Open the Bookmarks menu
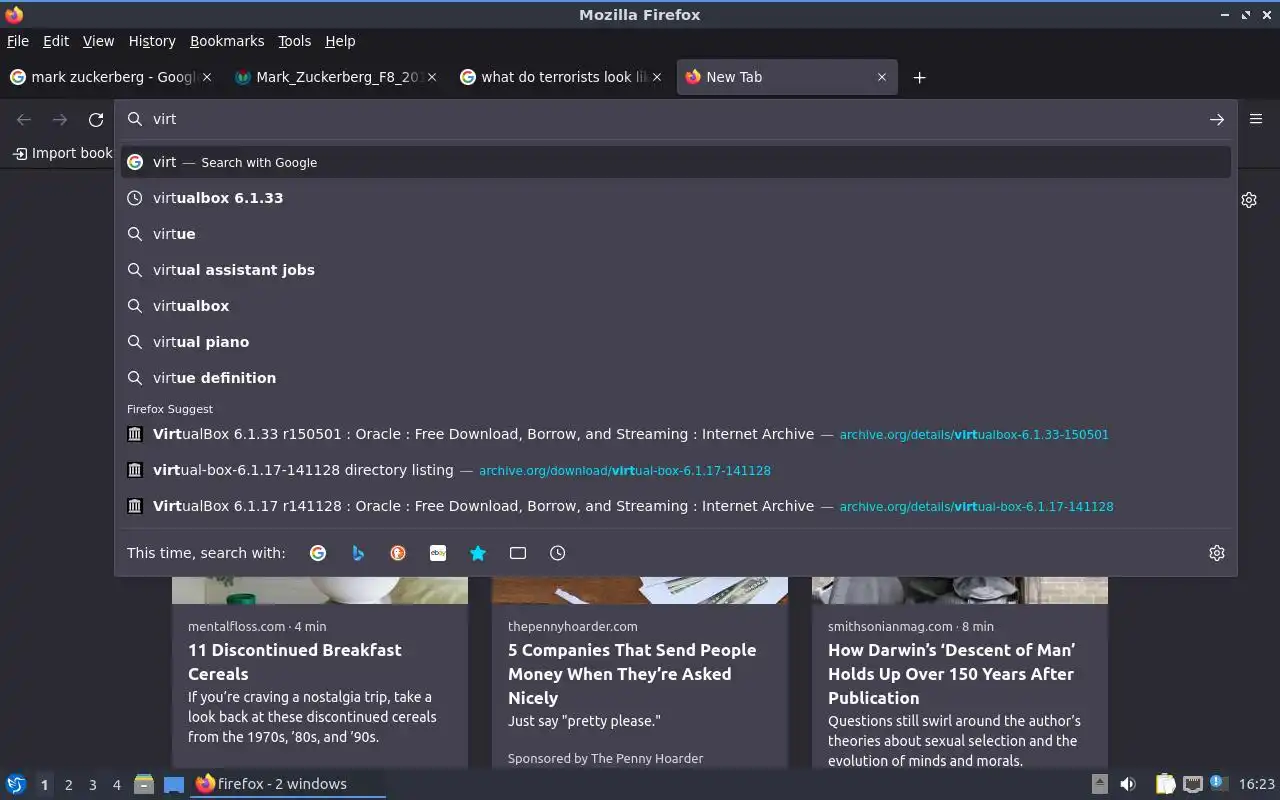 pyautogui.click(x=227, y=41)
